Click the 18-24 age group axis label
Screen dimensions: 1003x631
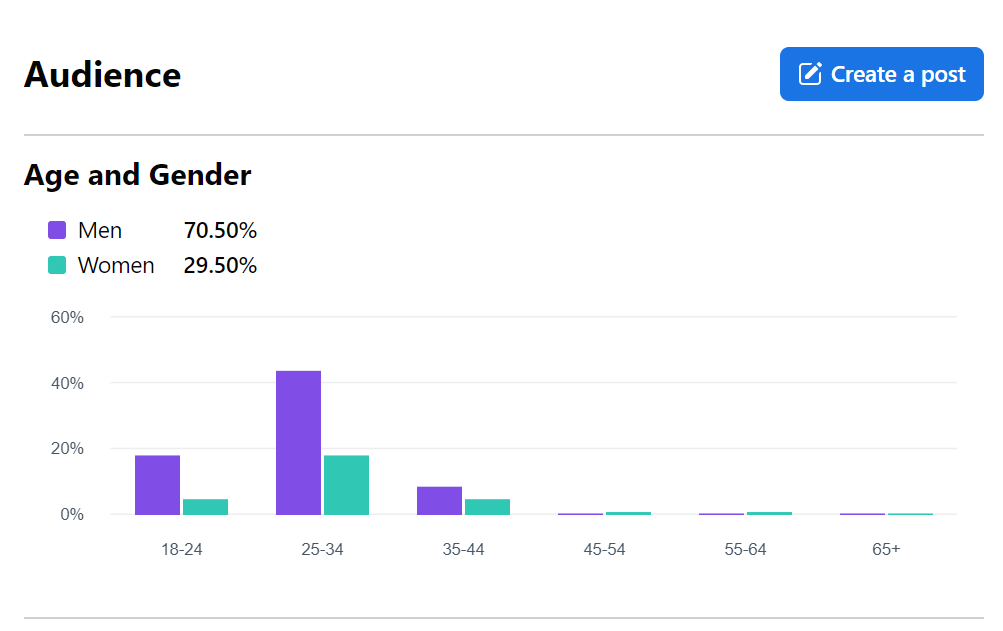(181, 549)
